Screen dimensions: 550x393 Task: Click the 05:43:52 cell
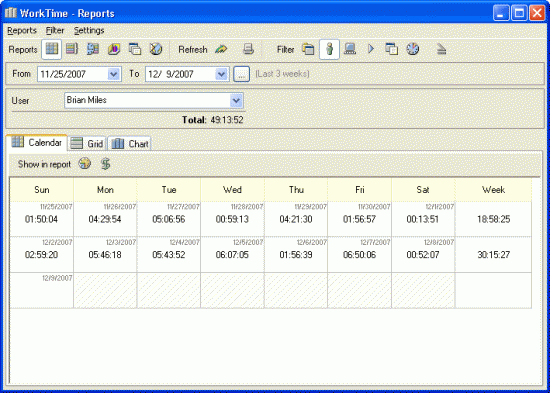169,255
